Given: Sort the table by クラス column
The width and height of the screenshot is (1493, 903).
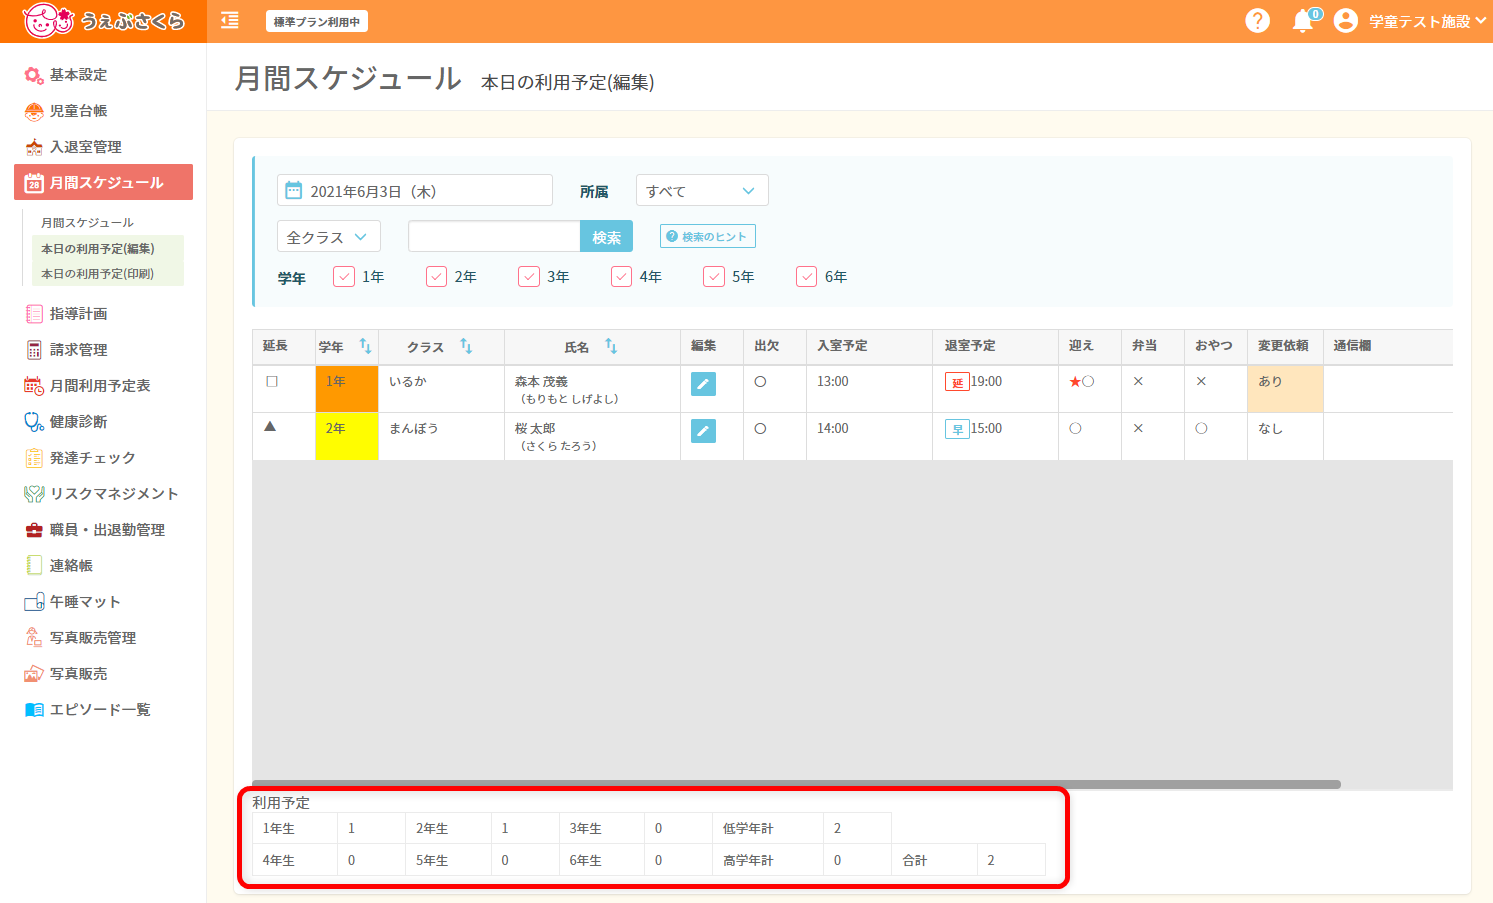Looking at the screenshot, I should pyautogui.click(x=466, y=346).
